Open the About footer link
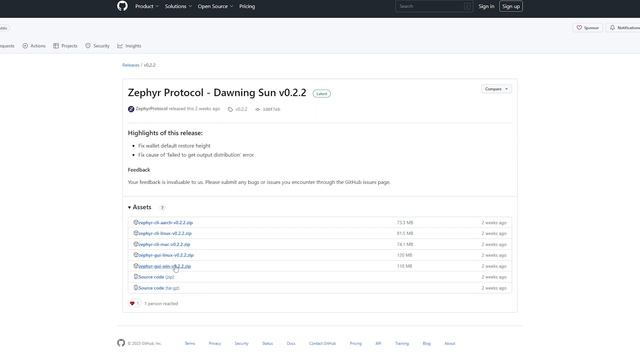Screen dimensions: 640x360 point(449,343)
